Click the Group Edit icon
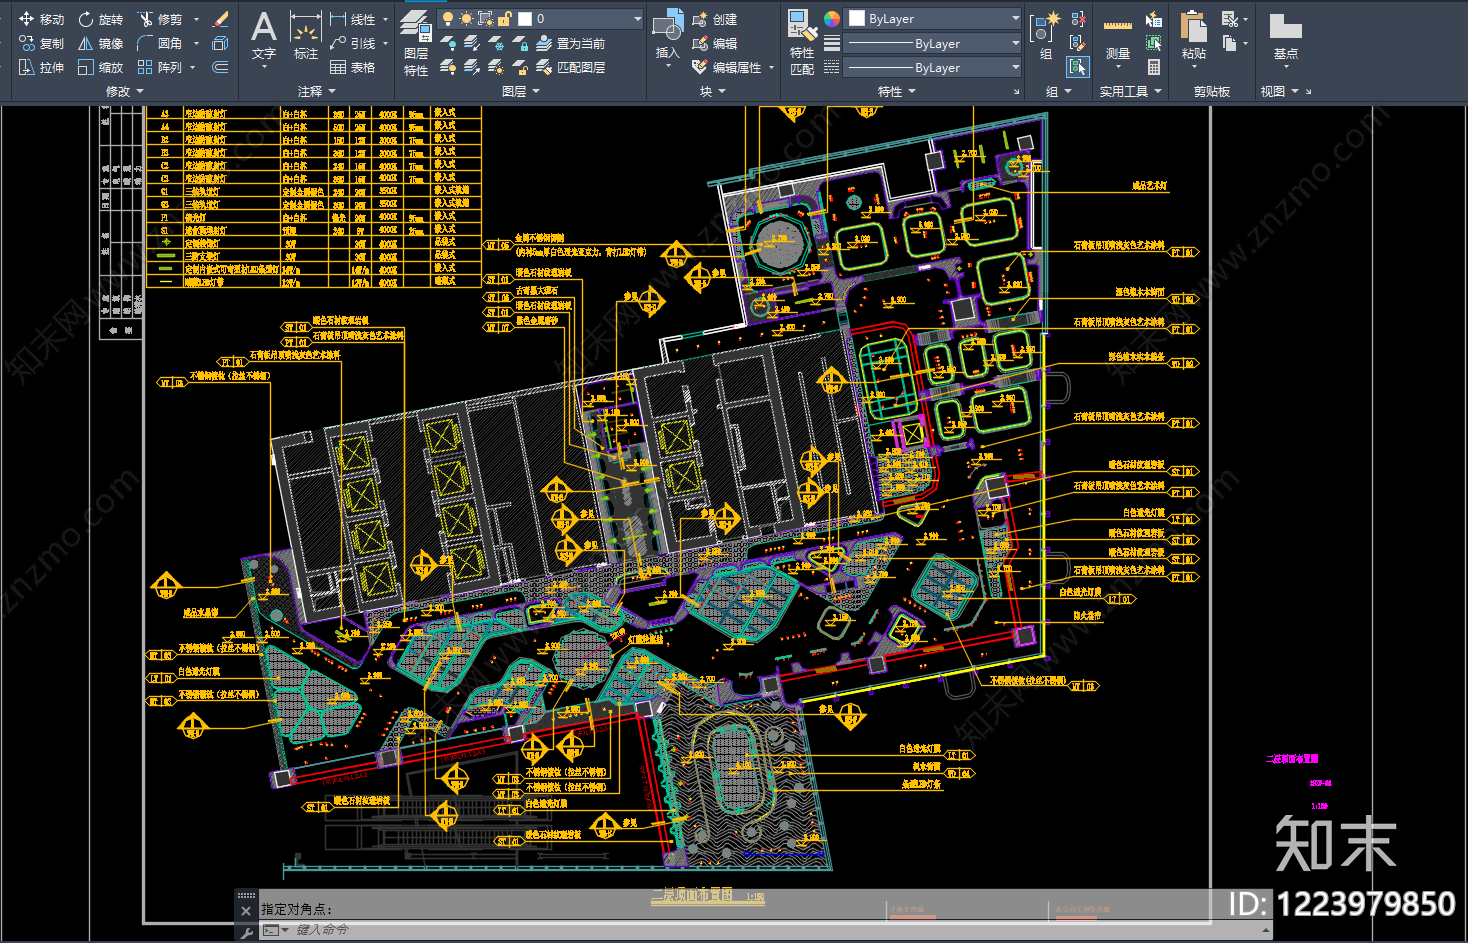This screenshot has height=943, width=1468. (1078, 43)
